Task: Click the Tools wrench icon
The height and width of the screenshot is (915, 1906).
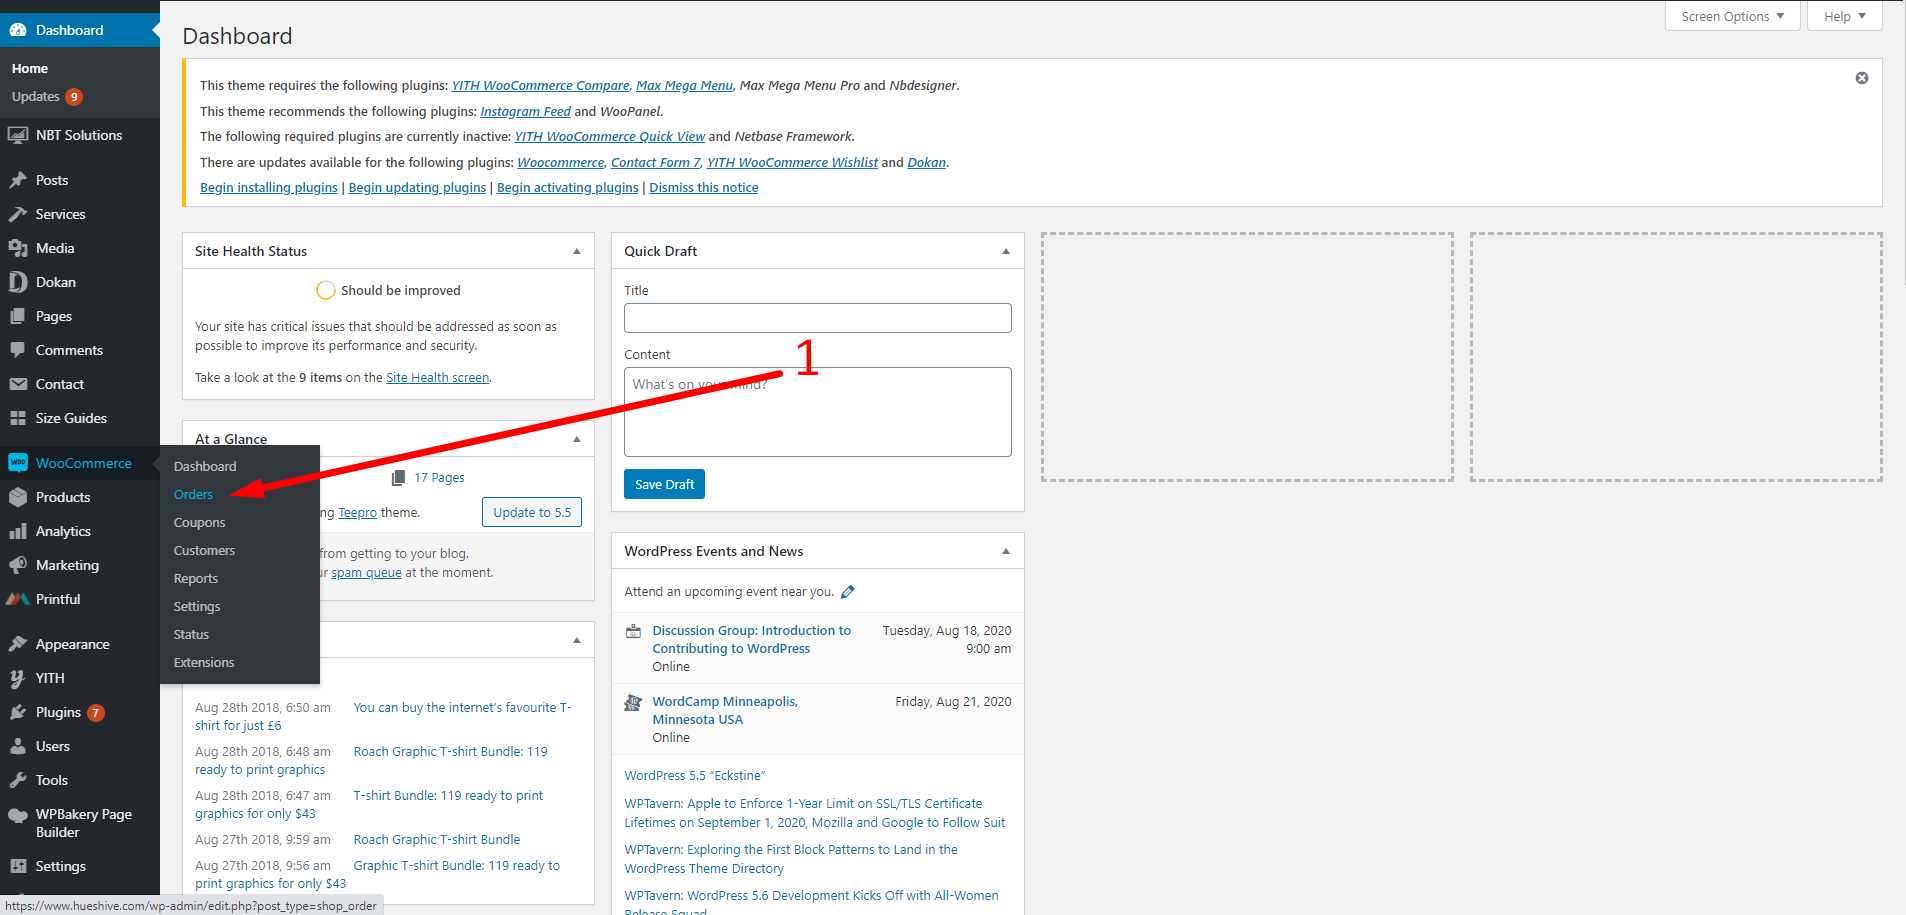Action: pos(18,780)
